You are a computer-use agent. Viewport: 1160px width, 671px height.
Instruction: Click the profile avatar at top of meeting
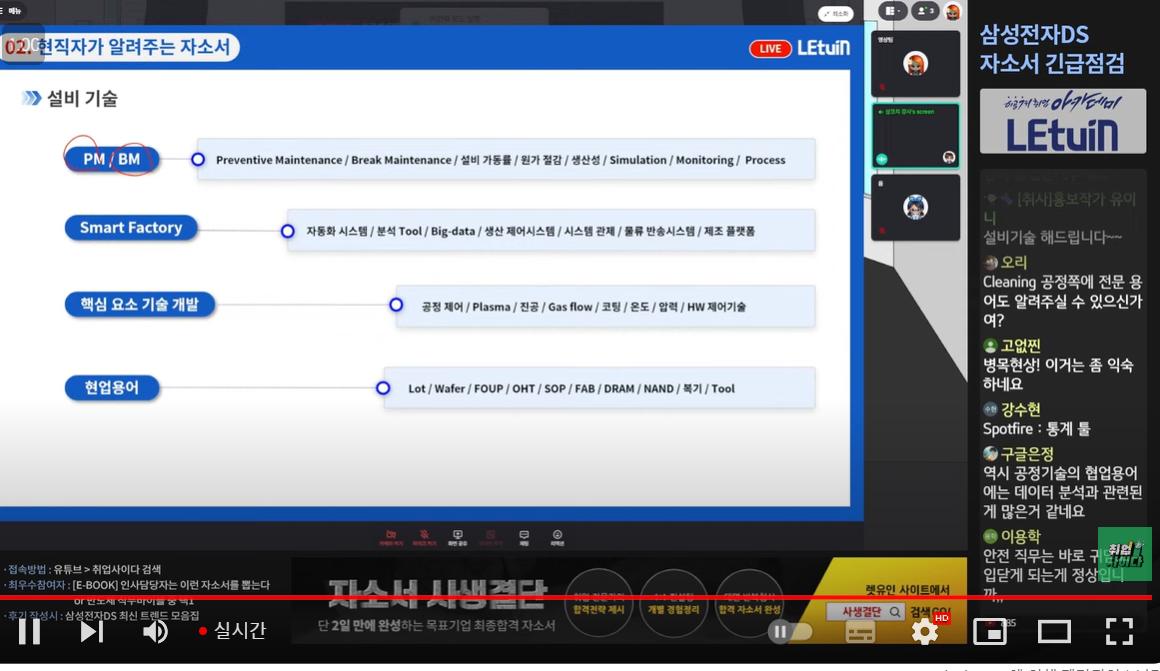[953, 11]
